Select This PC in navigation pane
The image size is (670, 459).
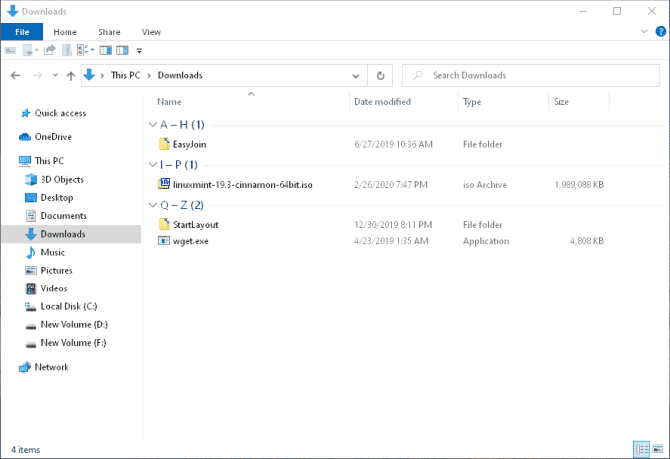(49, 161)
